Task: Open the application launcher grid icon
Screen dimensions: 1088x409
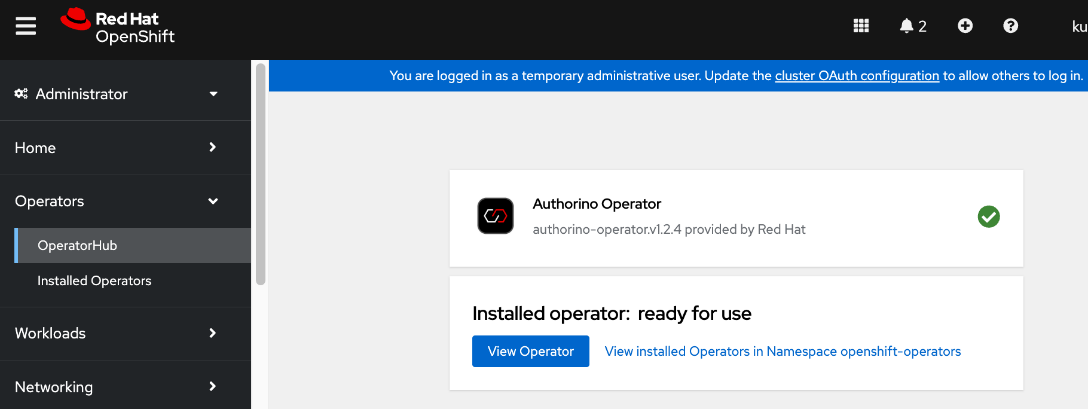Action: coord(860,26)
